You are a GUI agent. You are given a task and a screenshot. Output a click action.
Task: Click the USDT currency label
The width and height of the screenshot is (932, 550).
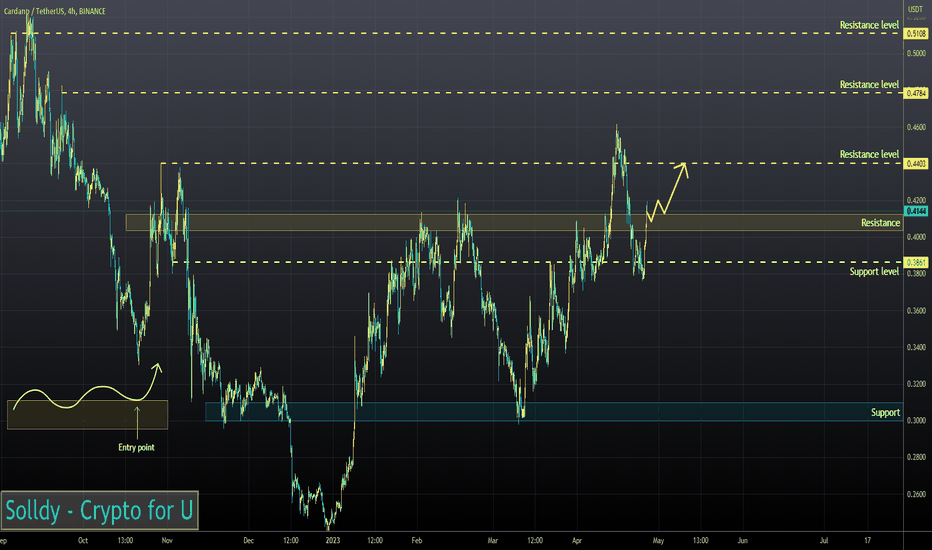point(915,9)
